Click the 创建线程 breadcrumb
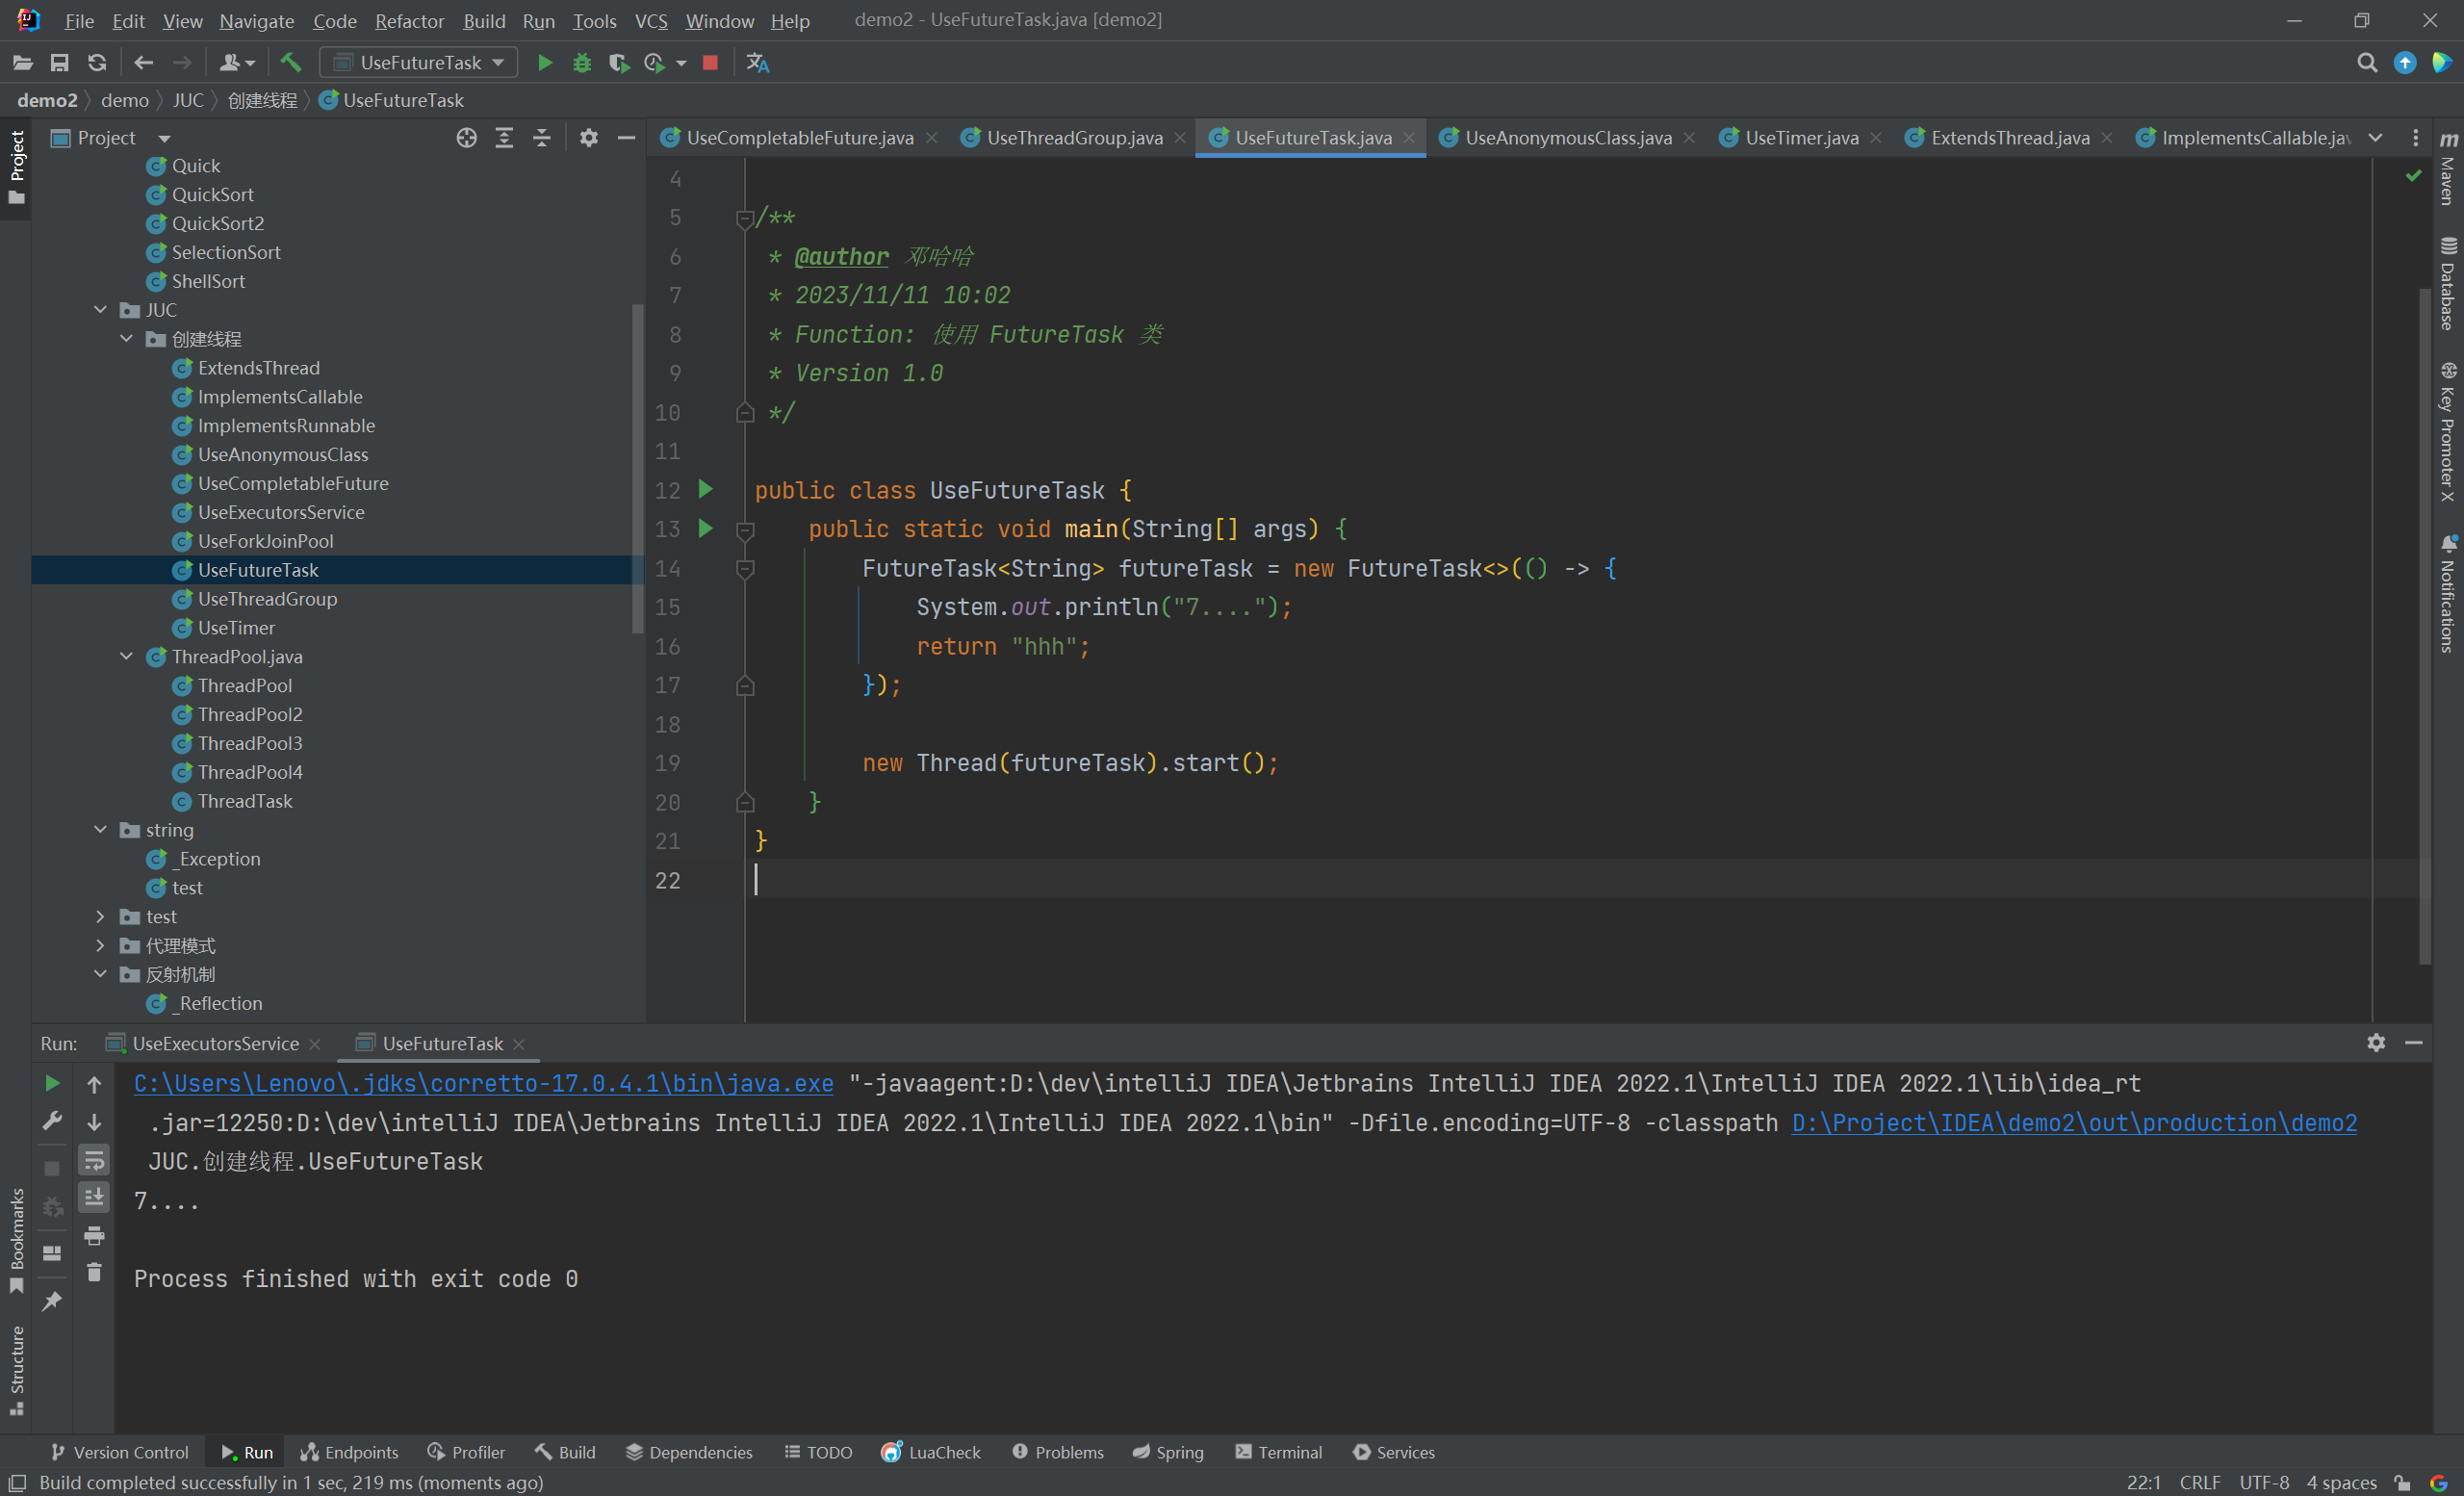Image resolution: width=2464 pixels, height=1496 pixels. click(262, 100)
